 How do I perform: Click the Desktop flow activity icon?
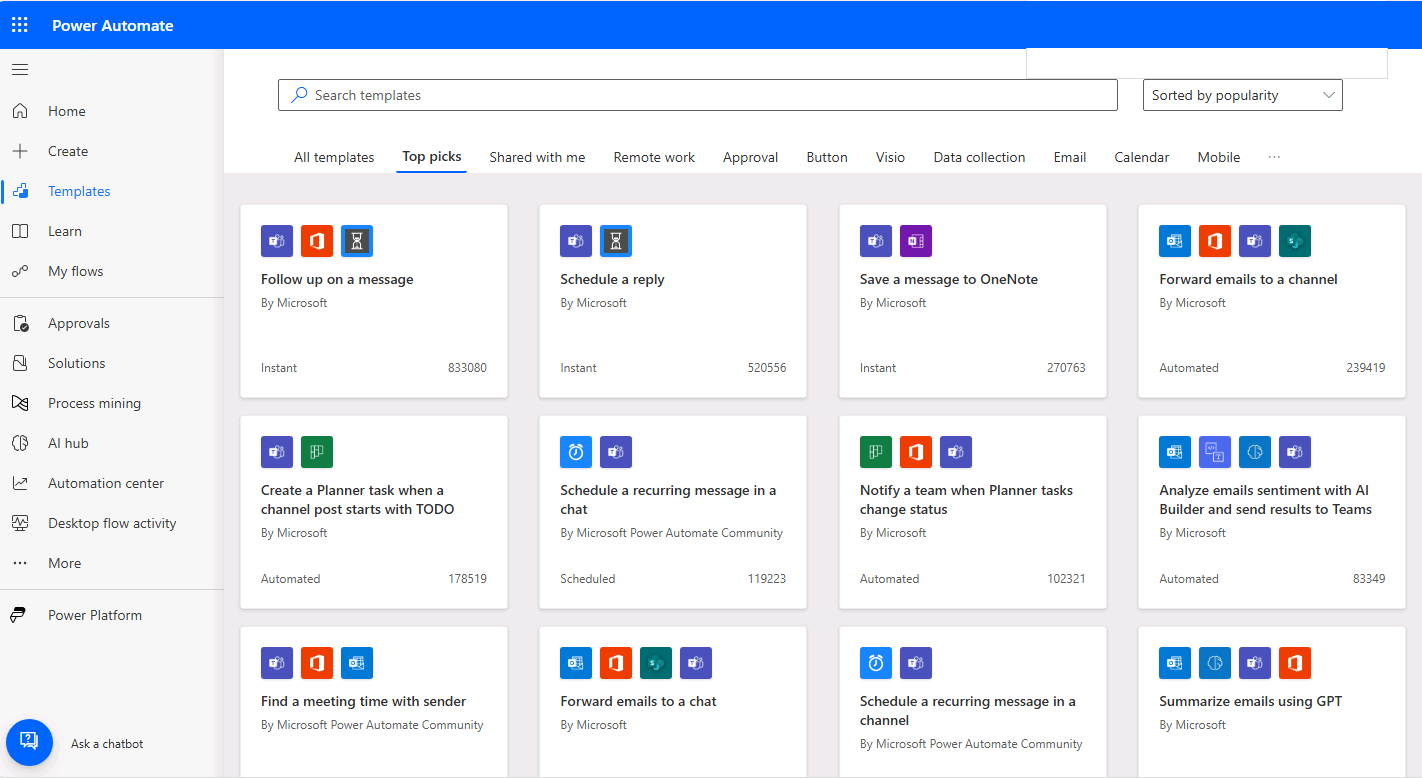20,523
